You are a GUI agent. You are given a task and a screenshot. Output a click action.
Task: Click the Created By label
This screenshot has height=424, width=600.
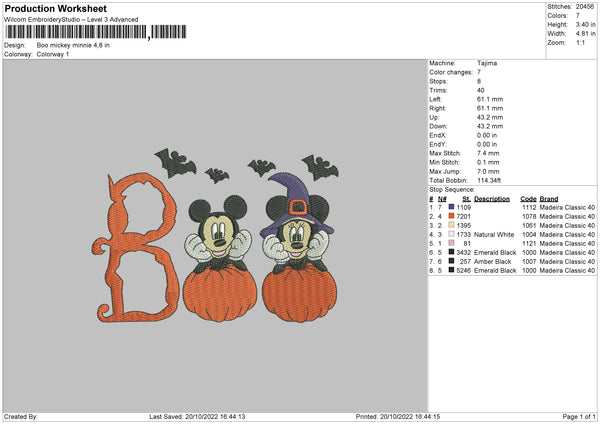pyautogui.click(x=21, y=416)
